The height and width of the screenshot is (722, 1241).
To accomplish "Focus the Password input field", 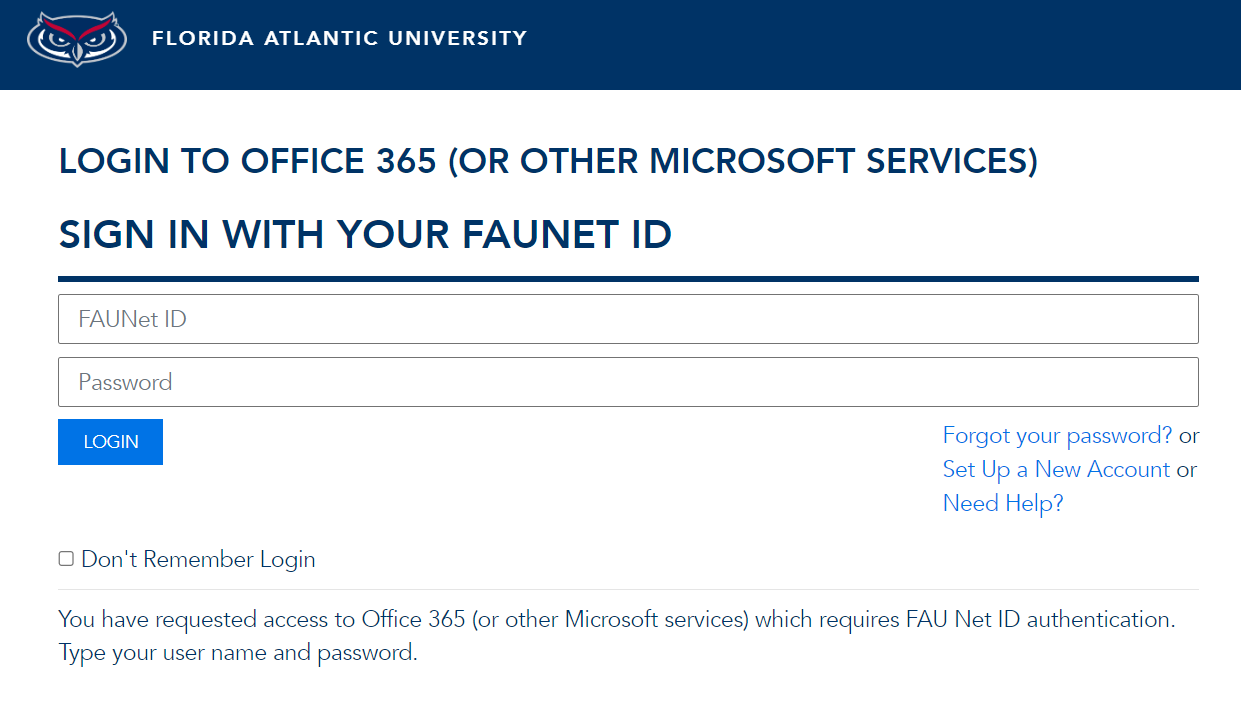I will point(628,382).
